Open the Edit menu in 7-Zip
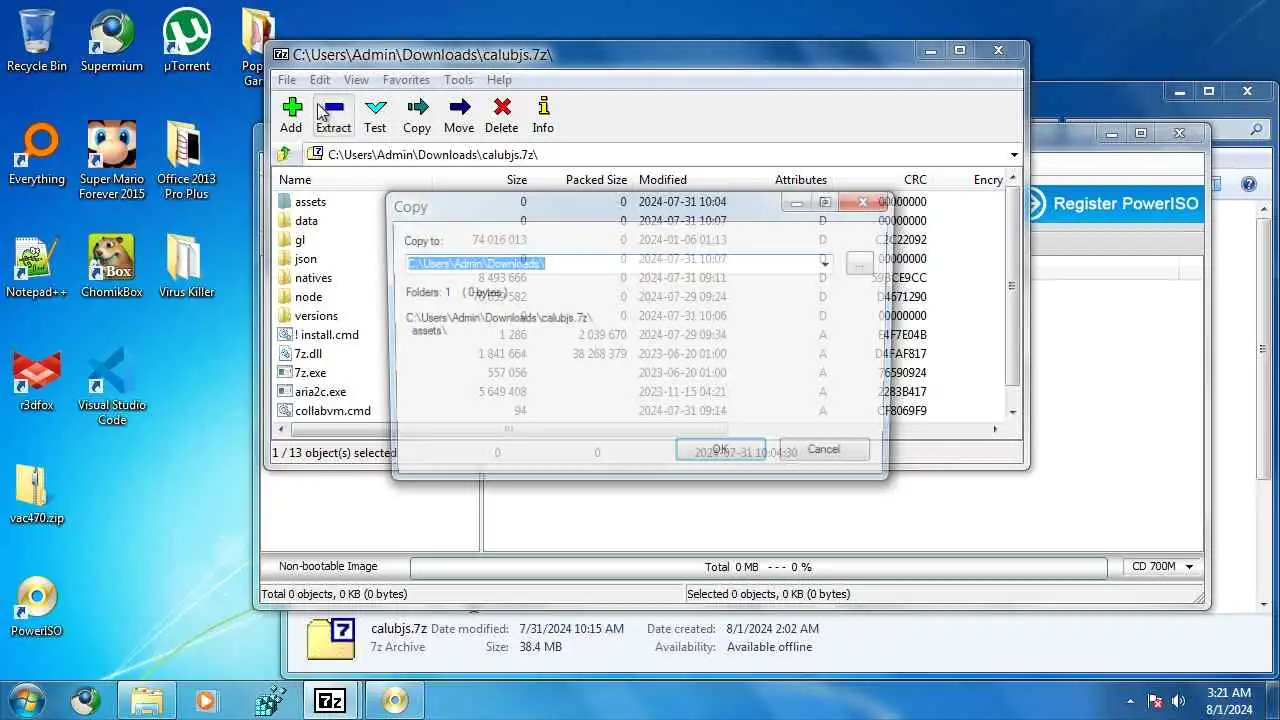This screenshot has height=720, width=1280. (320, 80)
